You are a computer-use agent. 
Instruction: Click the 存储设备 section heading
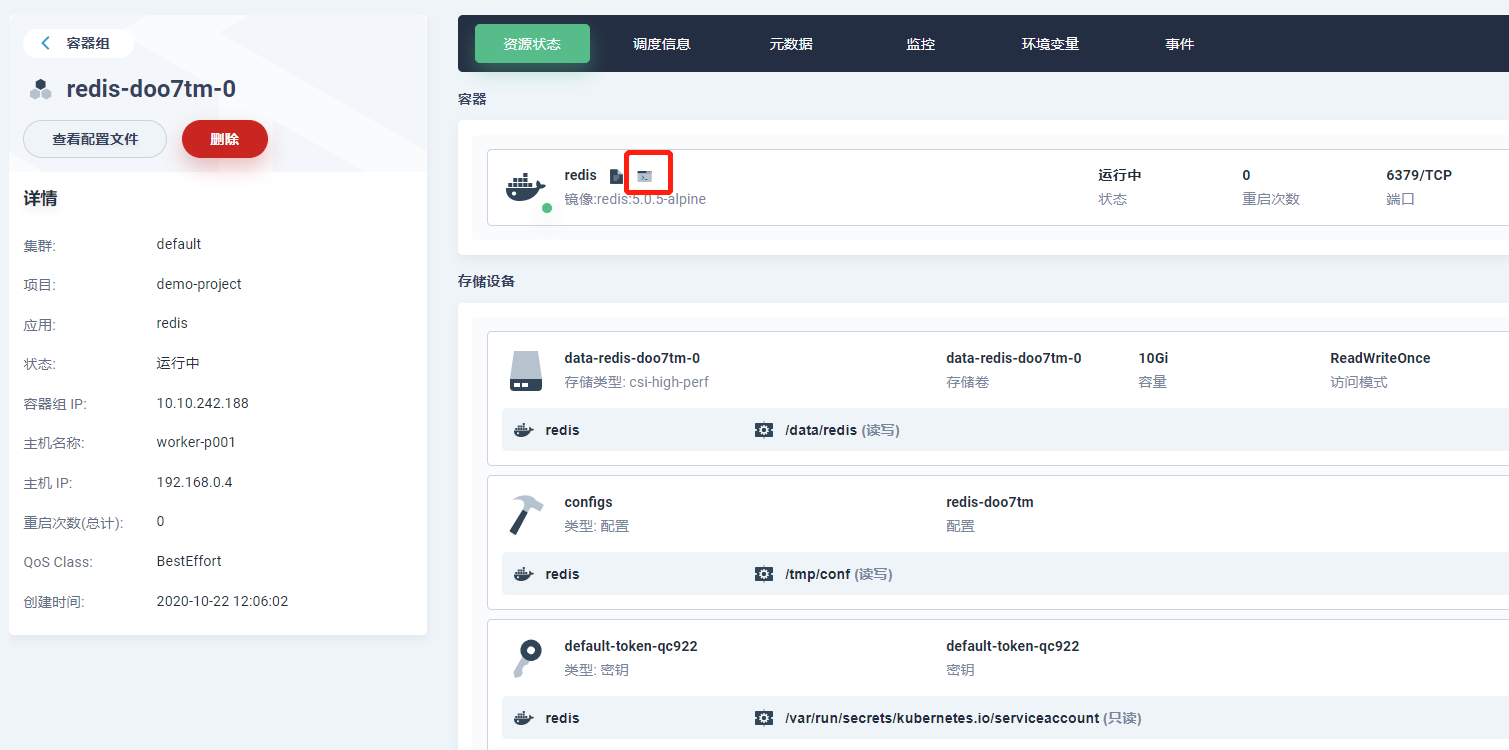[x=487, y=281]
